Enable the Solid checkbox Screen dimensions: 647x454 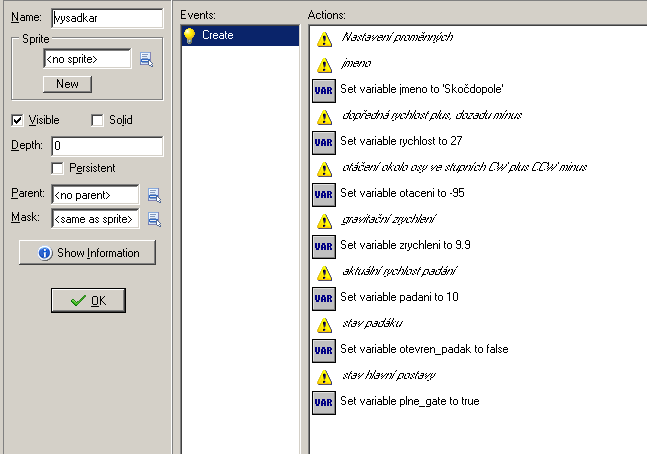[97, 120]
